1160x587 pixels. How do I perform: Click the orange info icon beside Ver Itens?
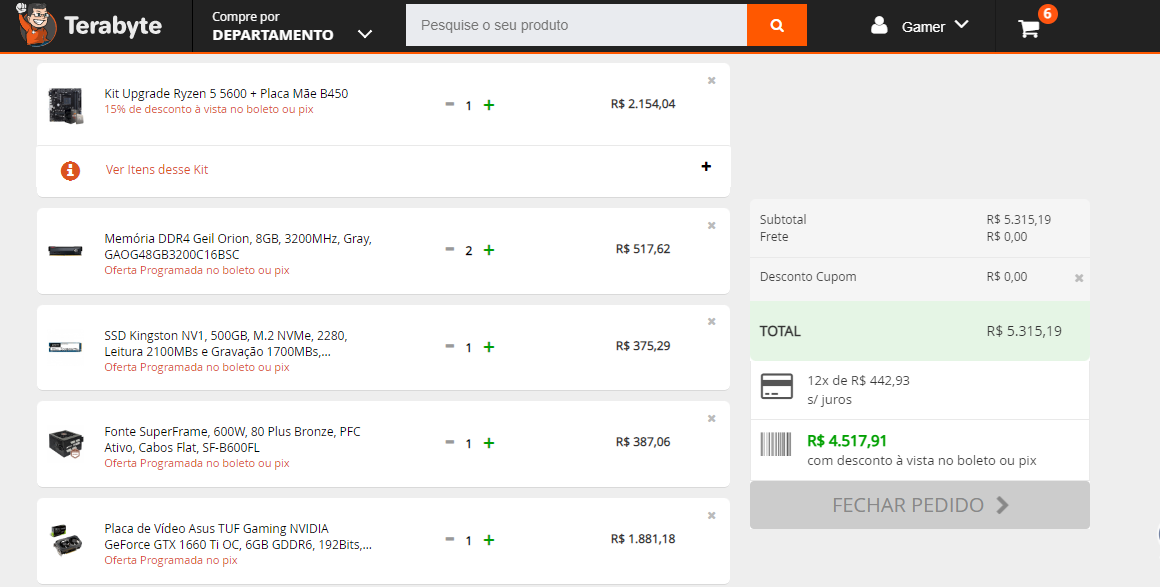70,170
